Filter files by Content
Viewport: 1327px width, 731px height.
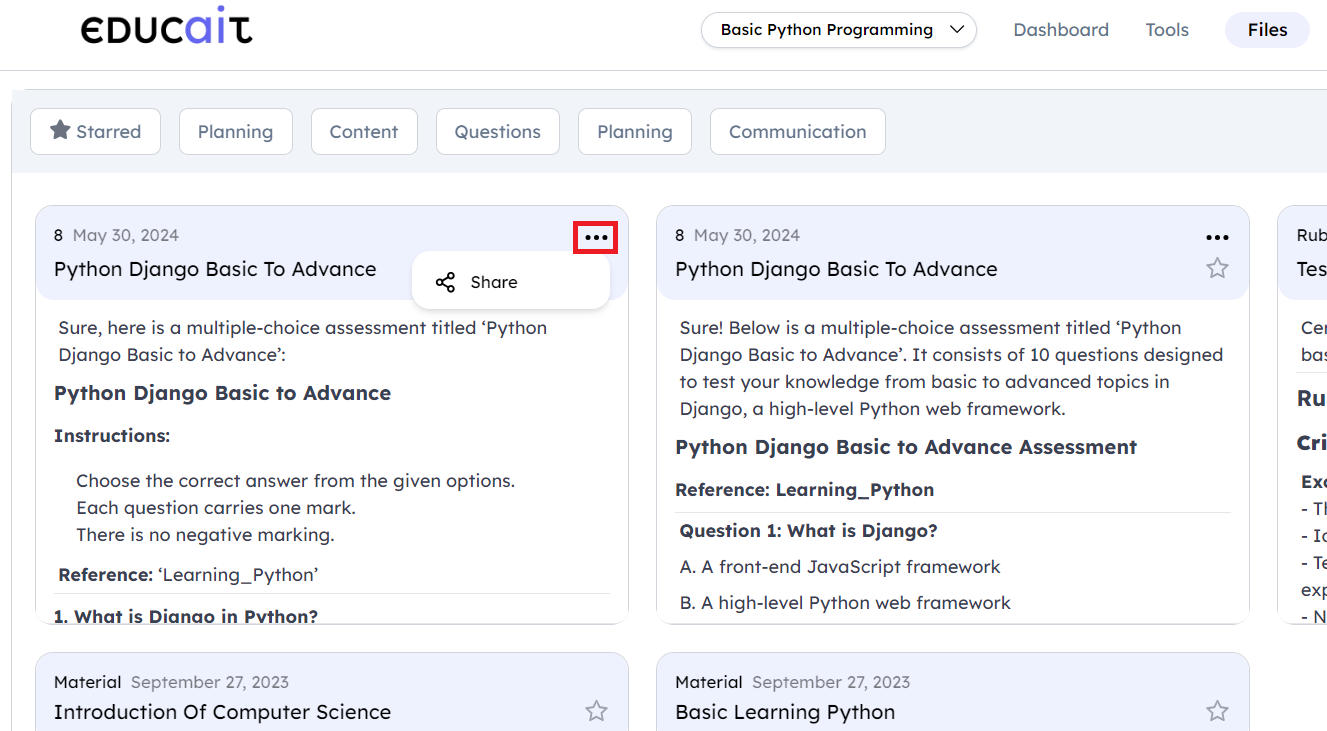[x=364, y=132]
